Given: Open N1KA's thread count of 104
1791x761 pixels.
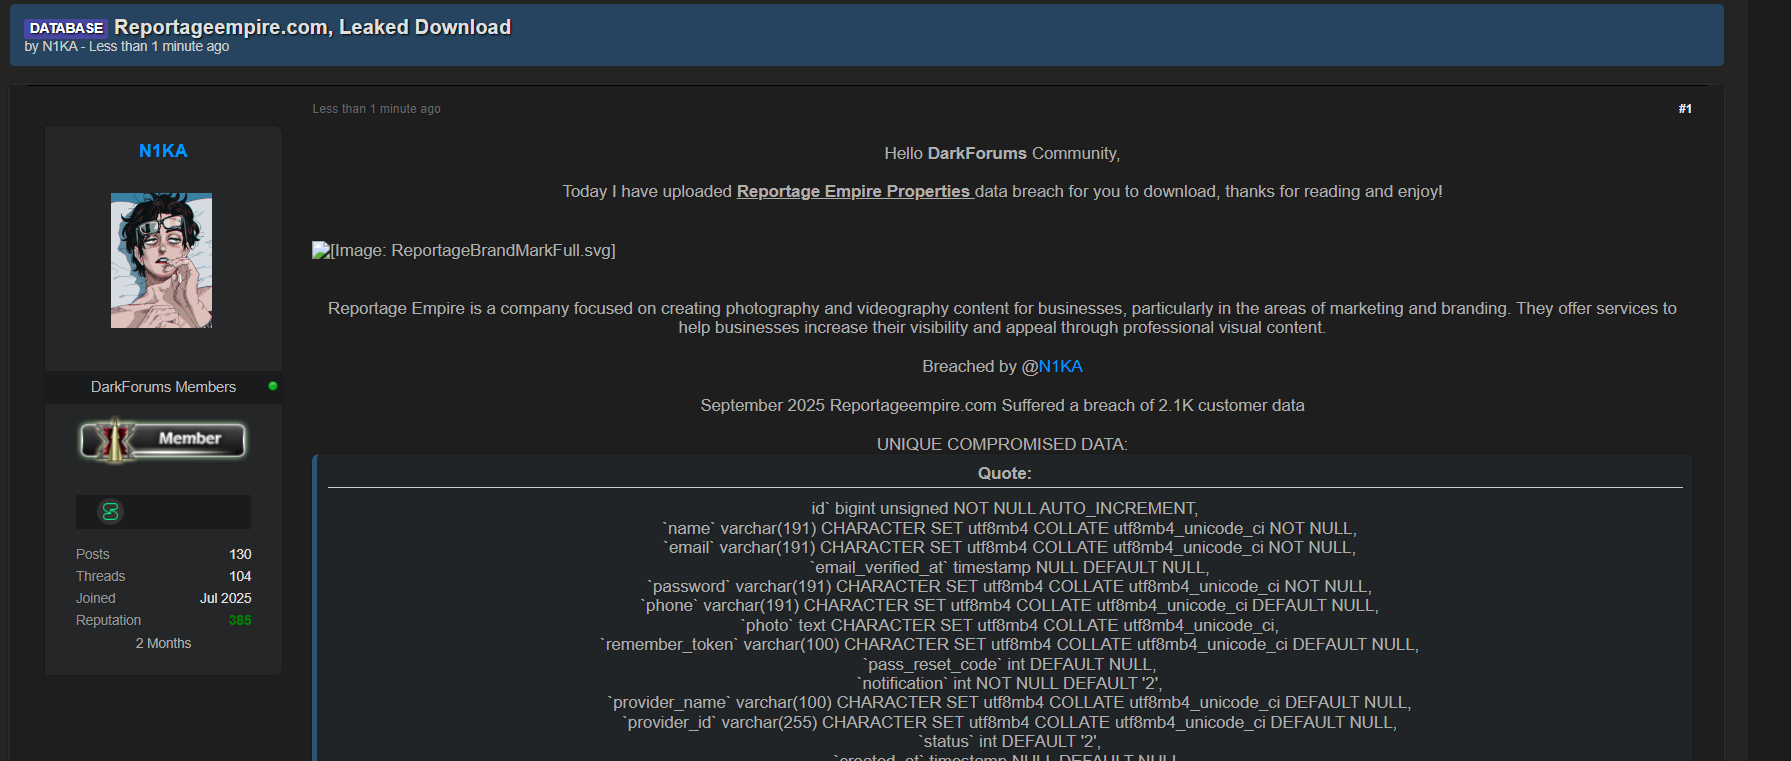Looking at the screenshot, I should point(240,576).
